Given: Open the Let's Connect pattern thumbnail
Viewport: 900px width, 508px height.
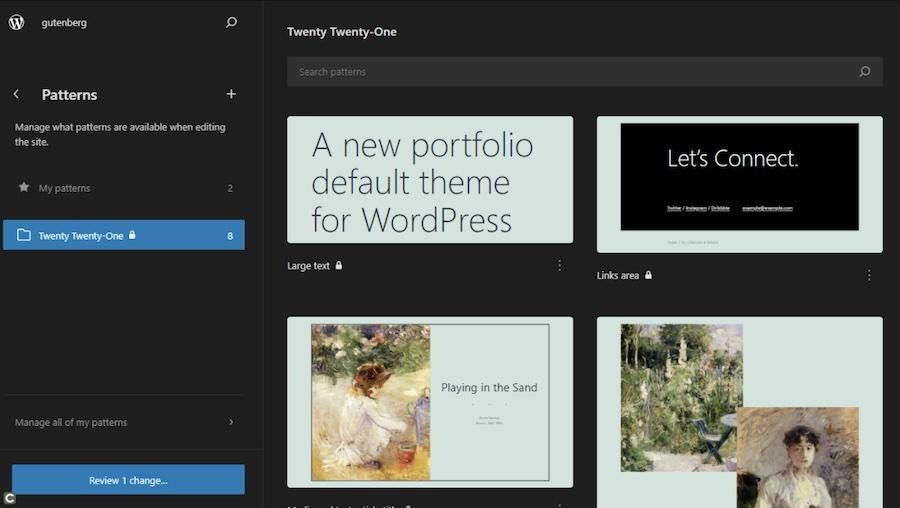Looking at the screenshot, I should pyautogui.click(x=739, y=184).
